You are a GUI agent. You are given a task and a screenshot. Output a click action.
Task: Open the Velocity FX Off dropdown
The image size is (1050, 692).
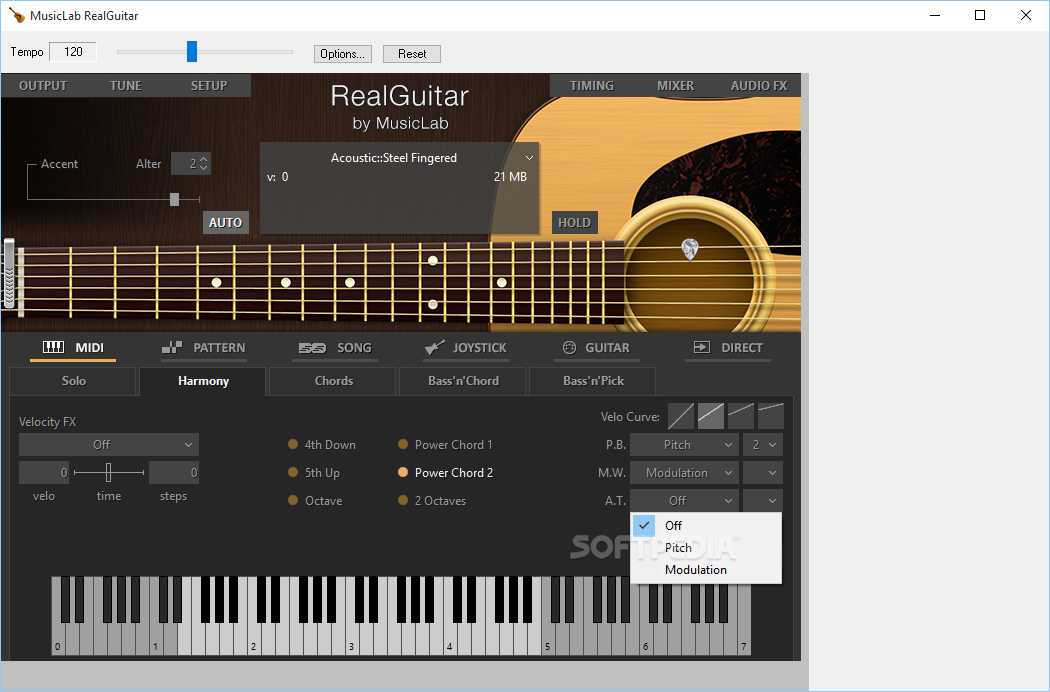tap(108, 444)
